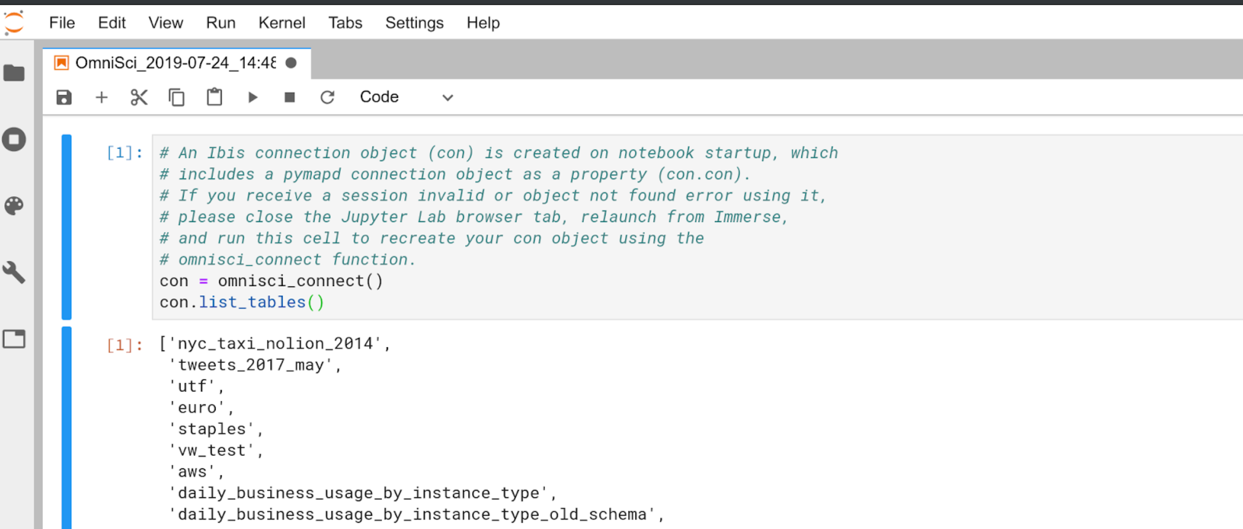Open the Settings menu
The height and width of the screenshot is (529, 1243).
click(x=414, y=22)
